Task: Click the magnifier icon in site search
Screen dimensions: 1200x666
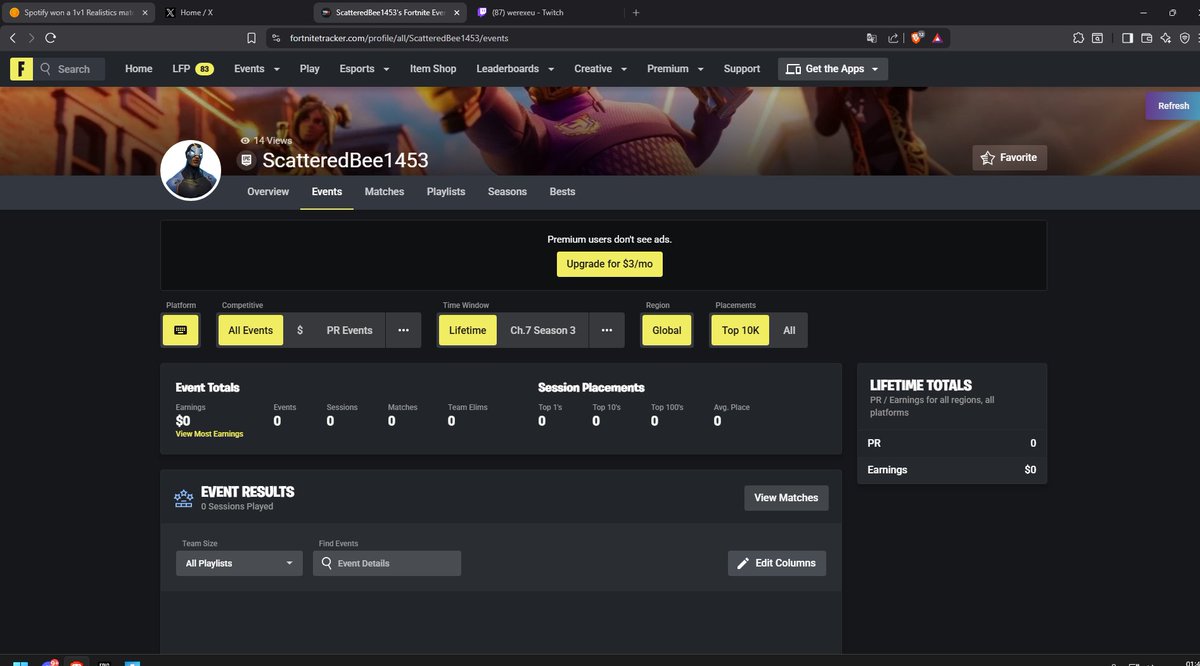Action: click(x=47, y=69)
